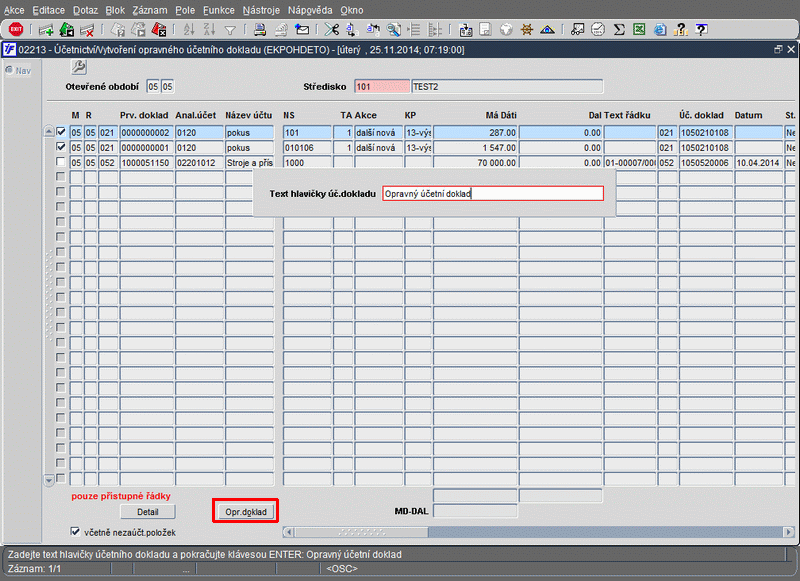This screenshot has width=800, height=581.
Task: Cancel query with the red book icon
Action: (159, 30)
